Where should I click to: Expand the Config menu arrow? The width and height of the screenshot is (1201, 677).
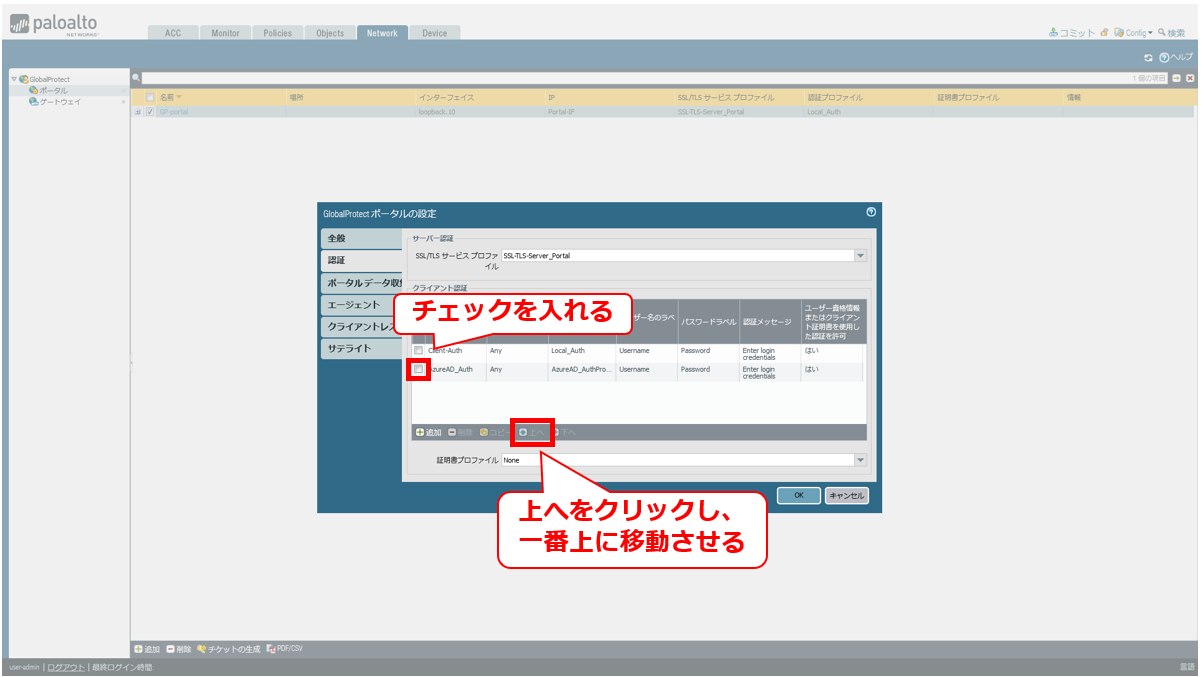1150,33
